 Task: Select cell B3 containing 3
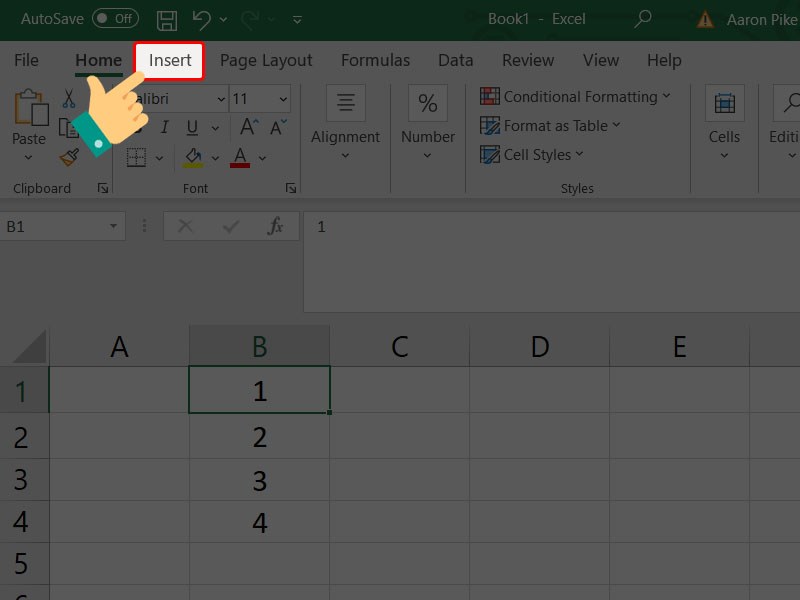[x=260, y=480]
